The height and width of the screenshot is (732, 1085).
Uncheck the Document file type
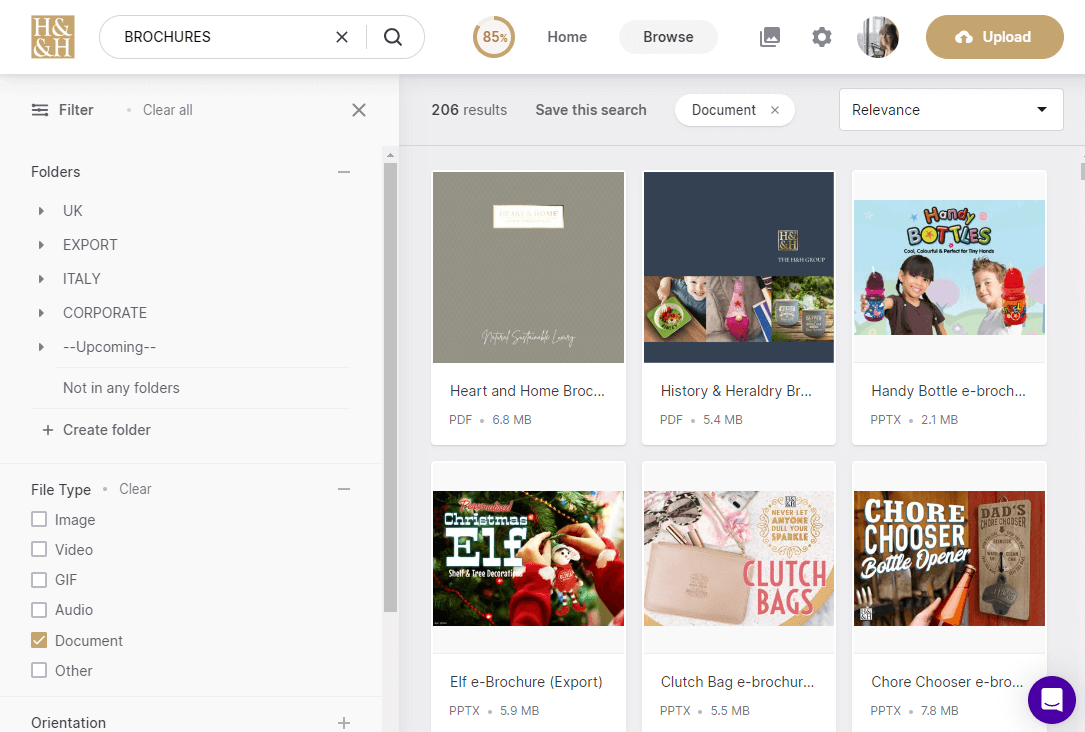39,641
